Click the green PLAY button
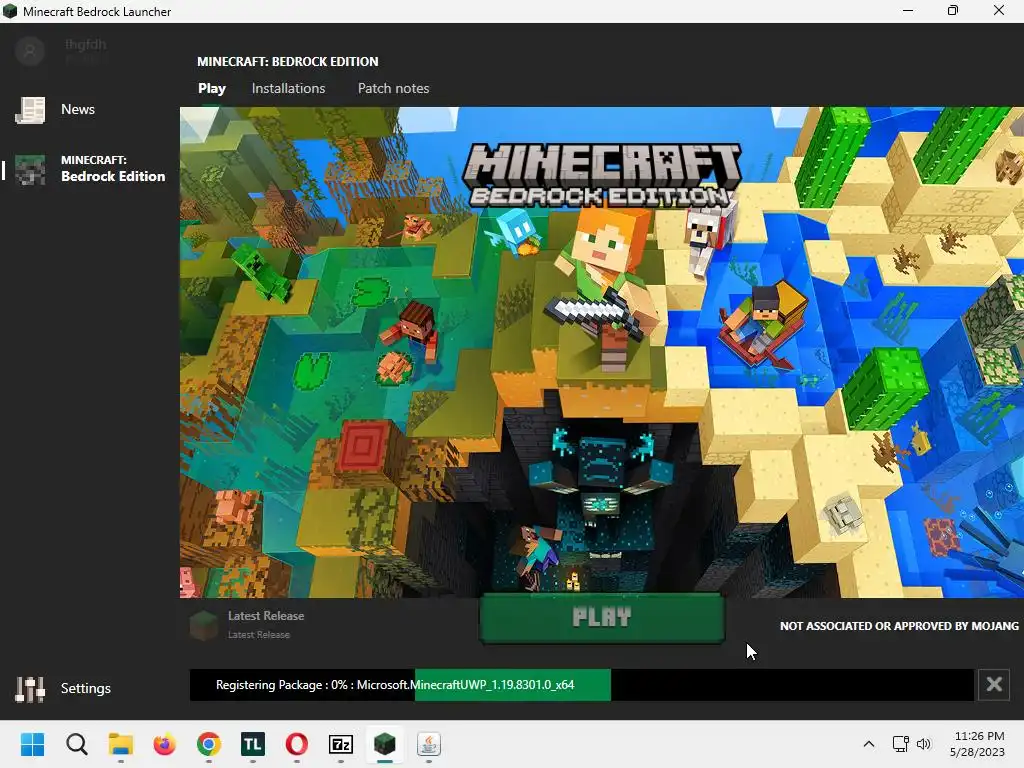 601,618
